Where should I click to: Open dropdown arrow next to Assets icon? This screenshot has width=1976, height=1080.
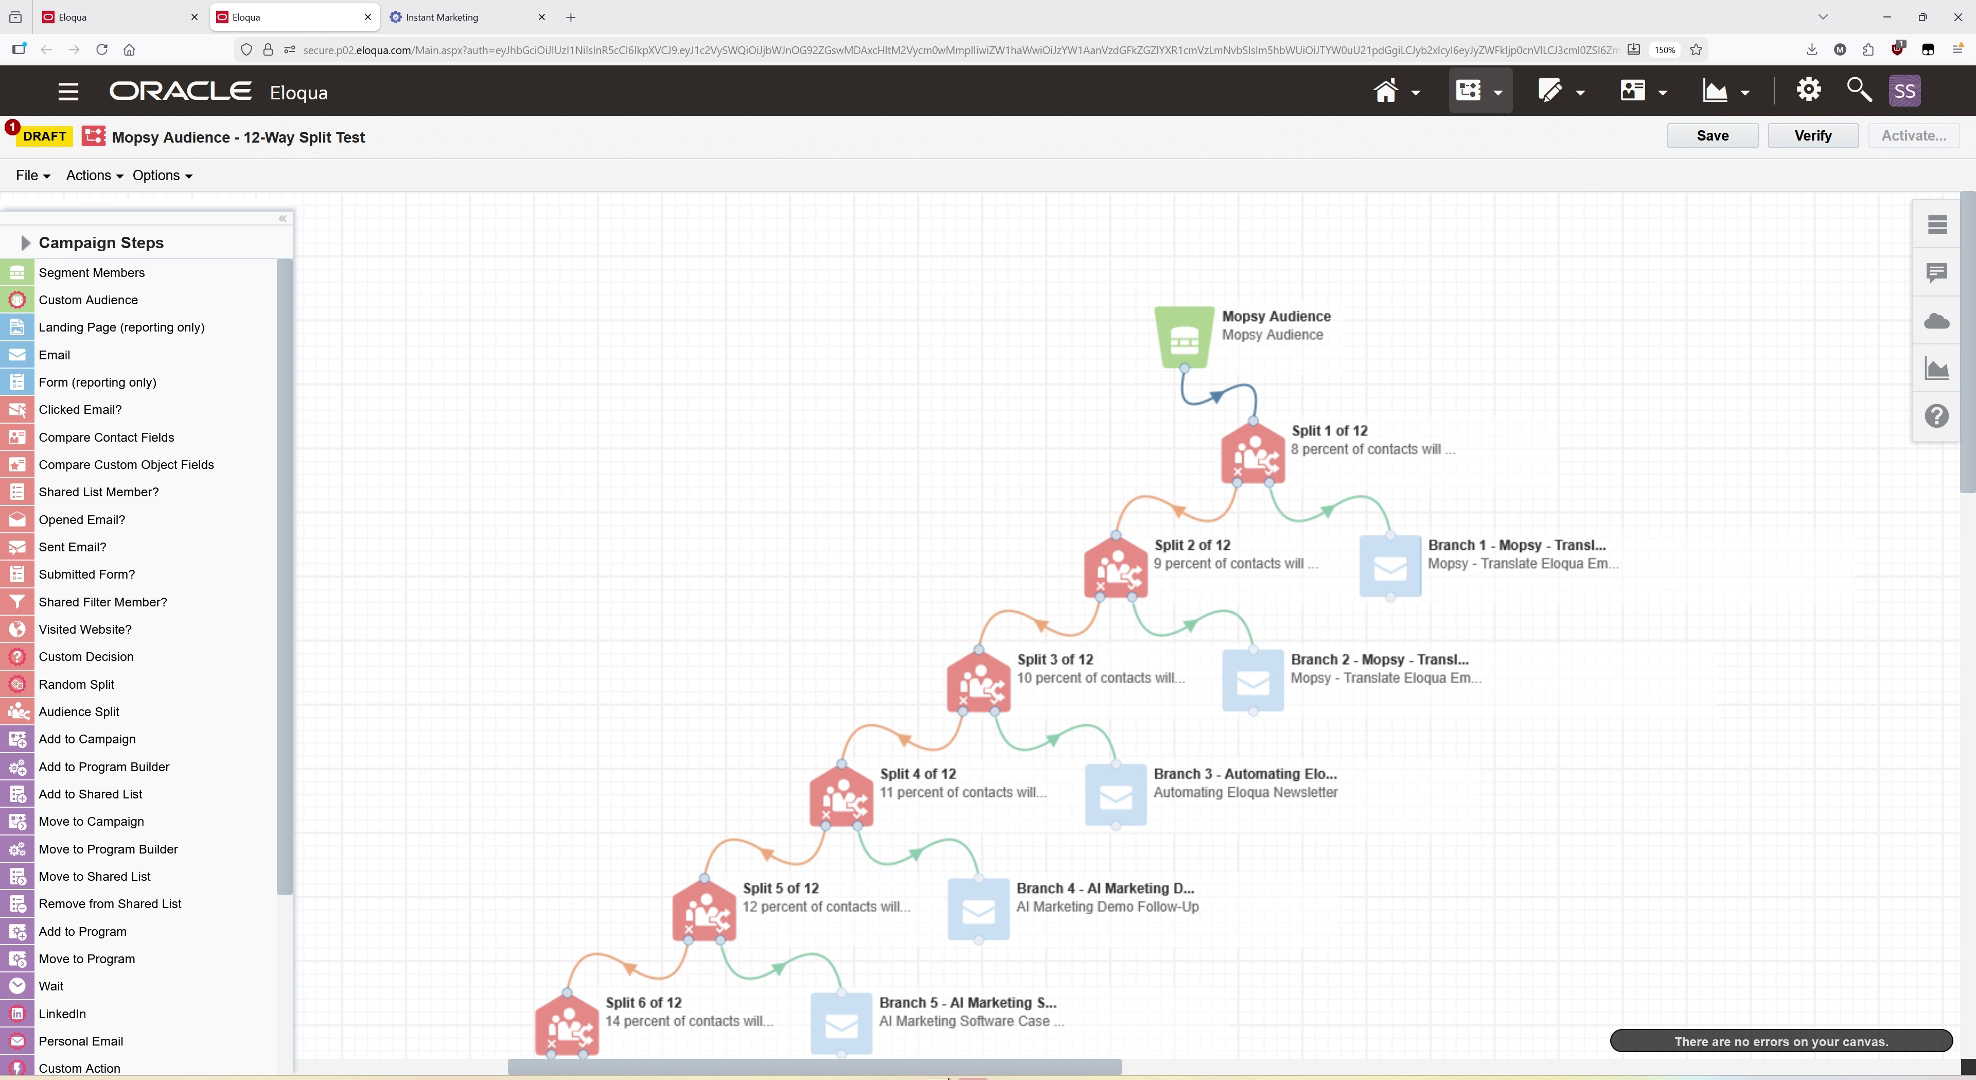pos(1580,93)
